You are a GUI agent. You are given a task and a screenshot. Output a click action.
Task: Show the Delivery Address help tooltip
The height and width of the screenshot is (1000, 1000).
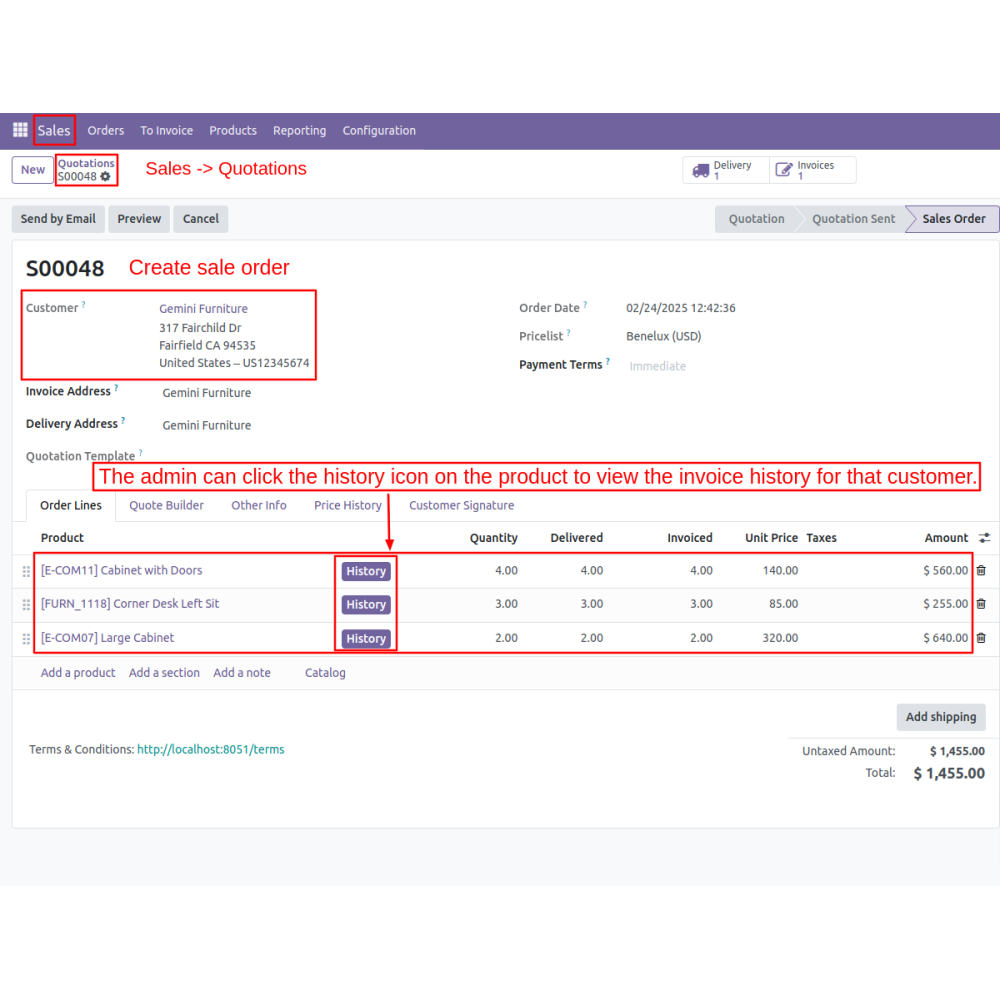point(123,420)
